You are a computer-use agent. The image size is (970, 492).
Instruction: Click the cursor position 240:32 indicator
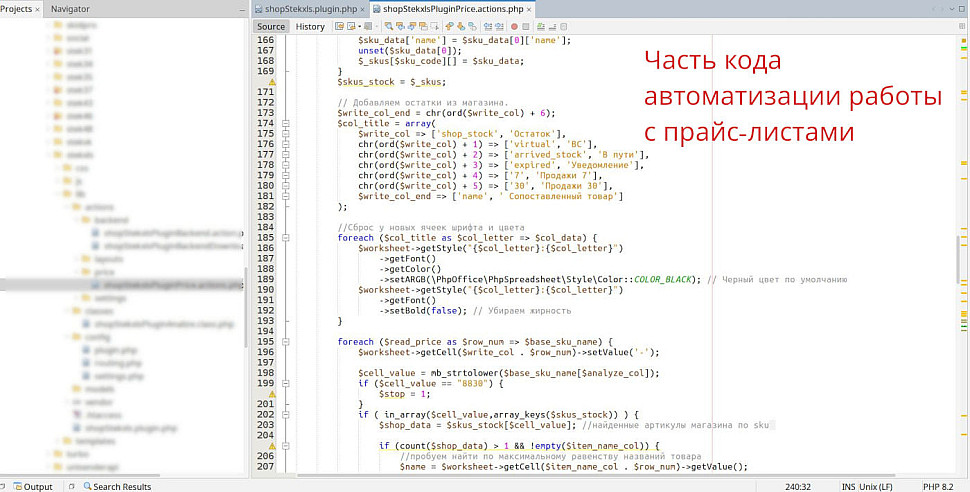(x=798, y=486)
